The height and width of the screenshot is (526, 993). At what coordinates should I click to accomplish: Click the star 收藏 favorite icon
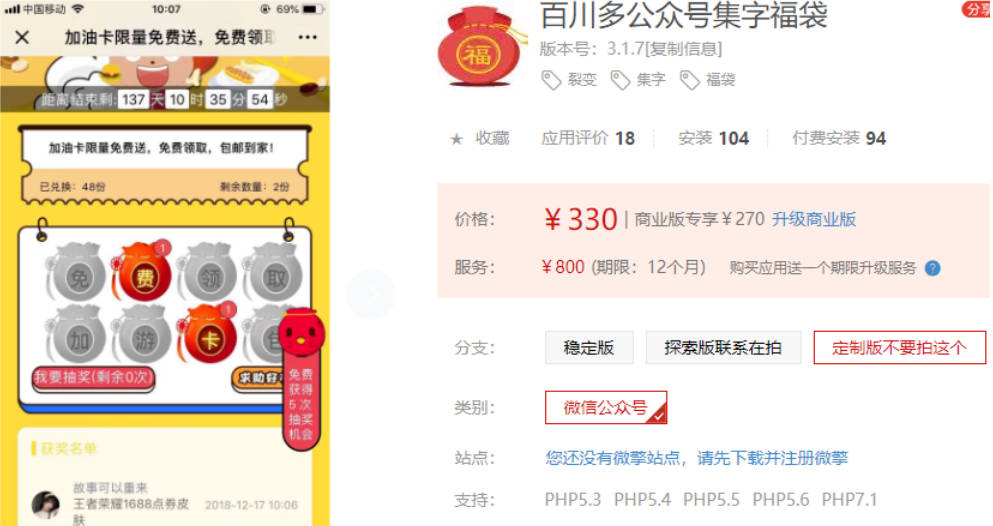click(x=456, y=139)
